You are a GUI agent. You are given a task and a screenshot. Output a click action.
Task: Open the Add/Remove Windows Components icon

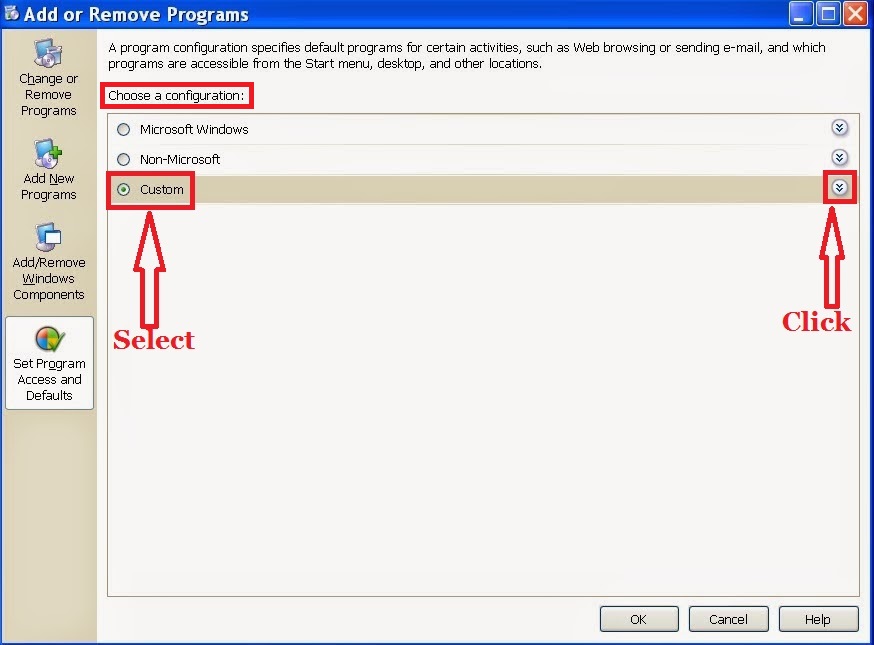pyautogui.click(x=48, y=237)
